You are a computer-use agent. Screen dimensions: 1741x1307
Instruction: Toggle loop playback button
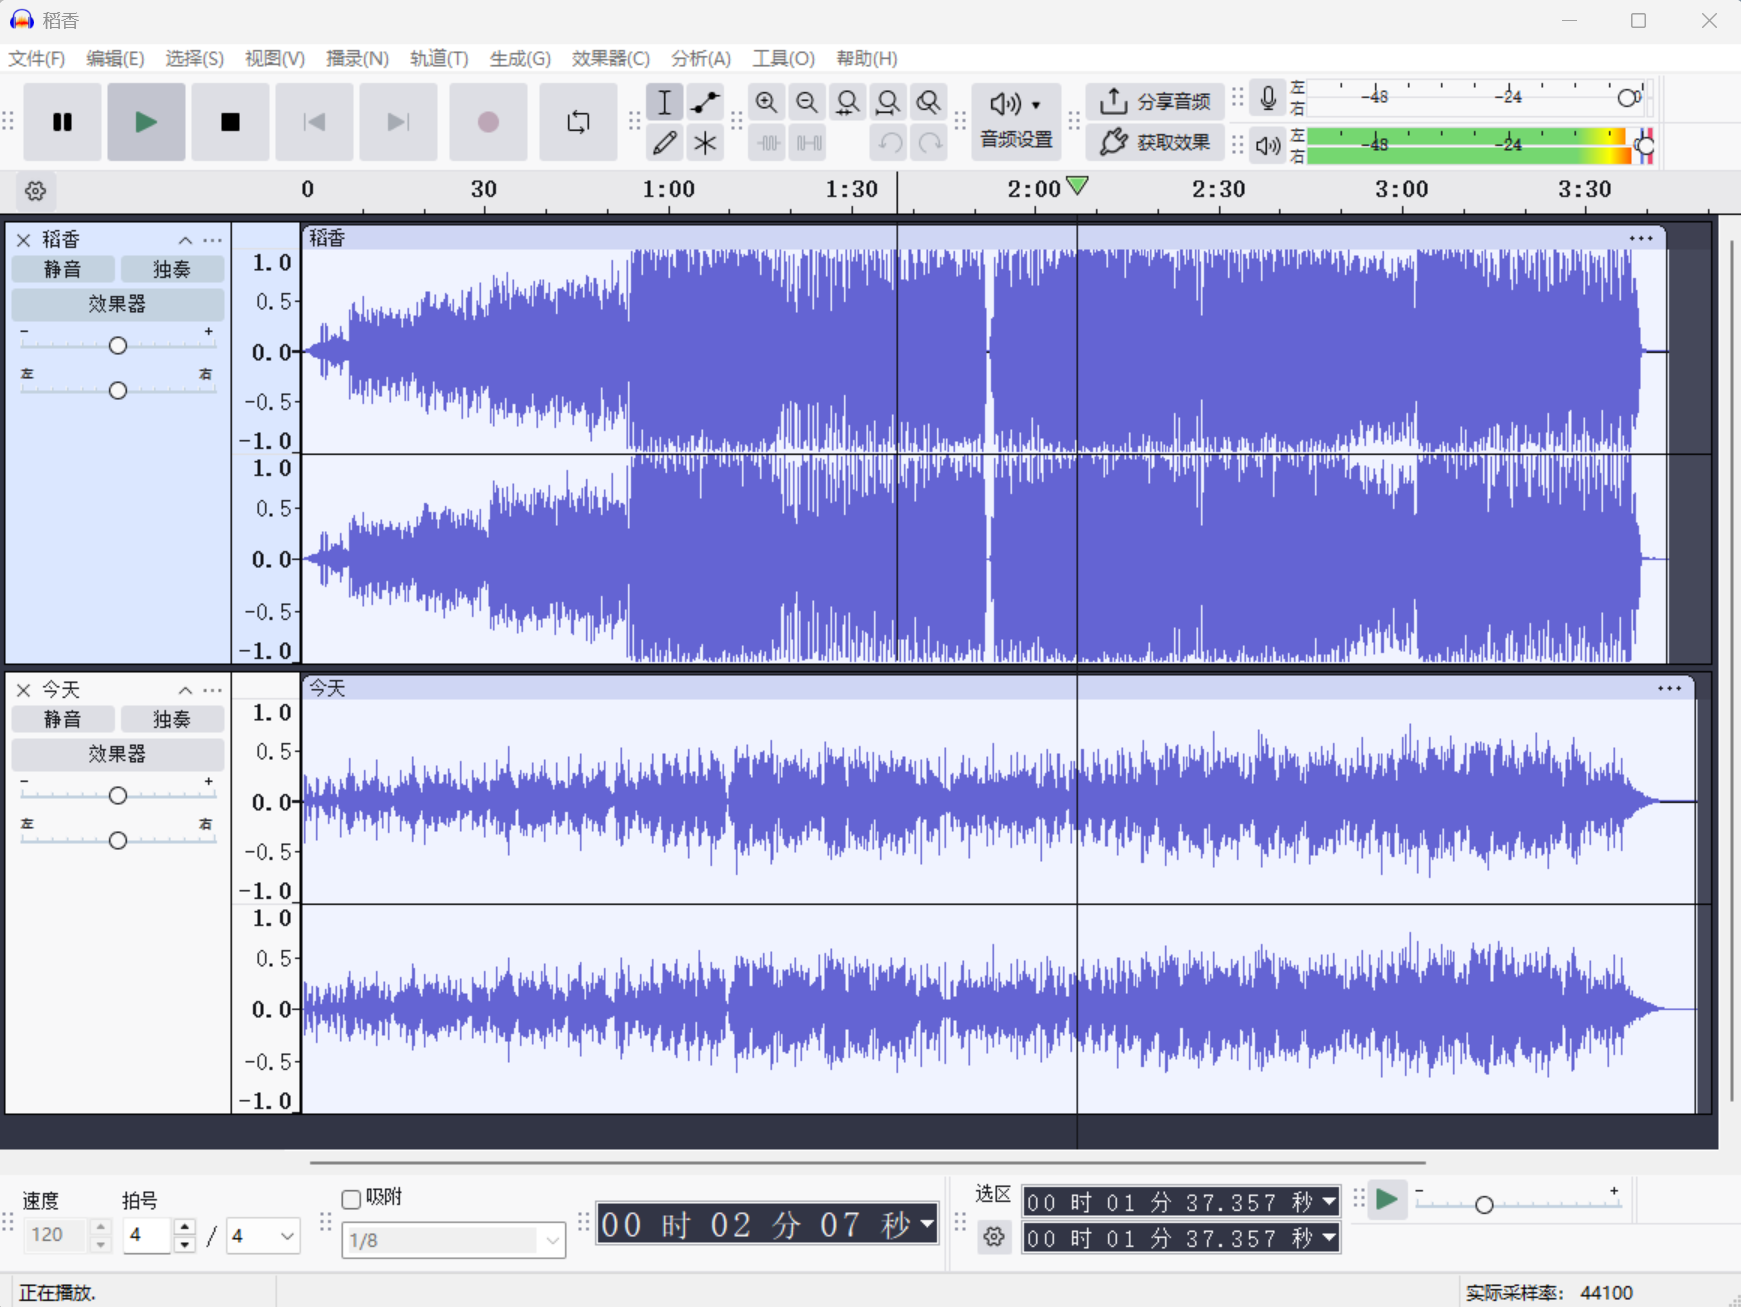click(x=578, y=122)
